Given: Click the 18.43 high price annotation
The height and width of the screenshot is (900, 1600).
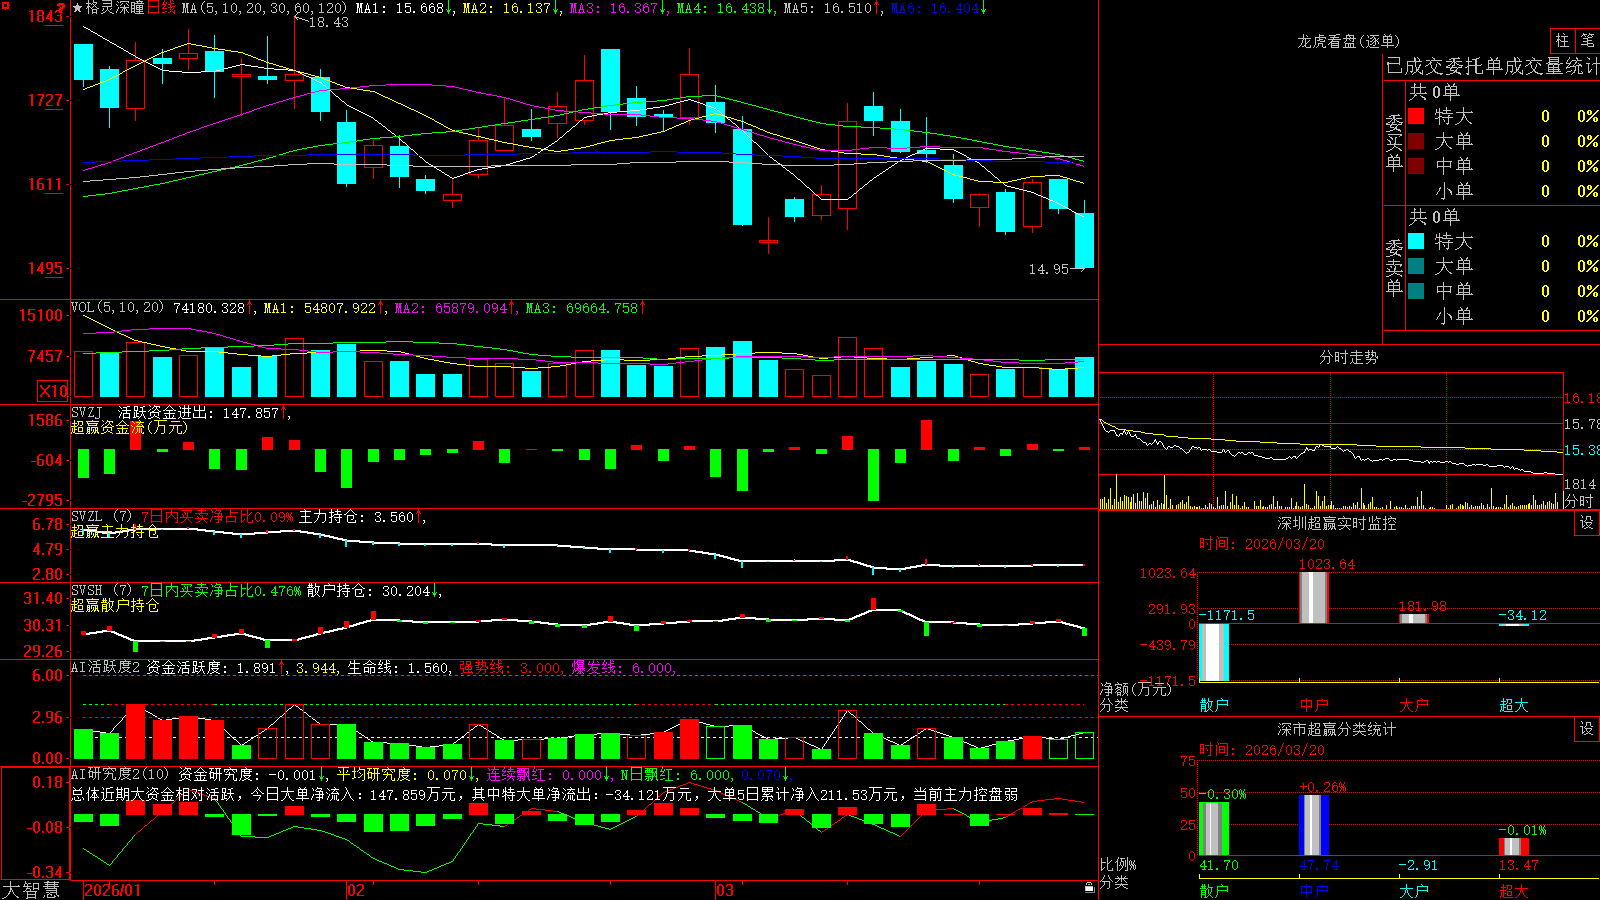Looking at the screenshot, I should pos(328,22).
